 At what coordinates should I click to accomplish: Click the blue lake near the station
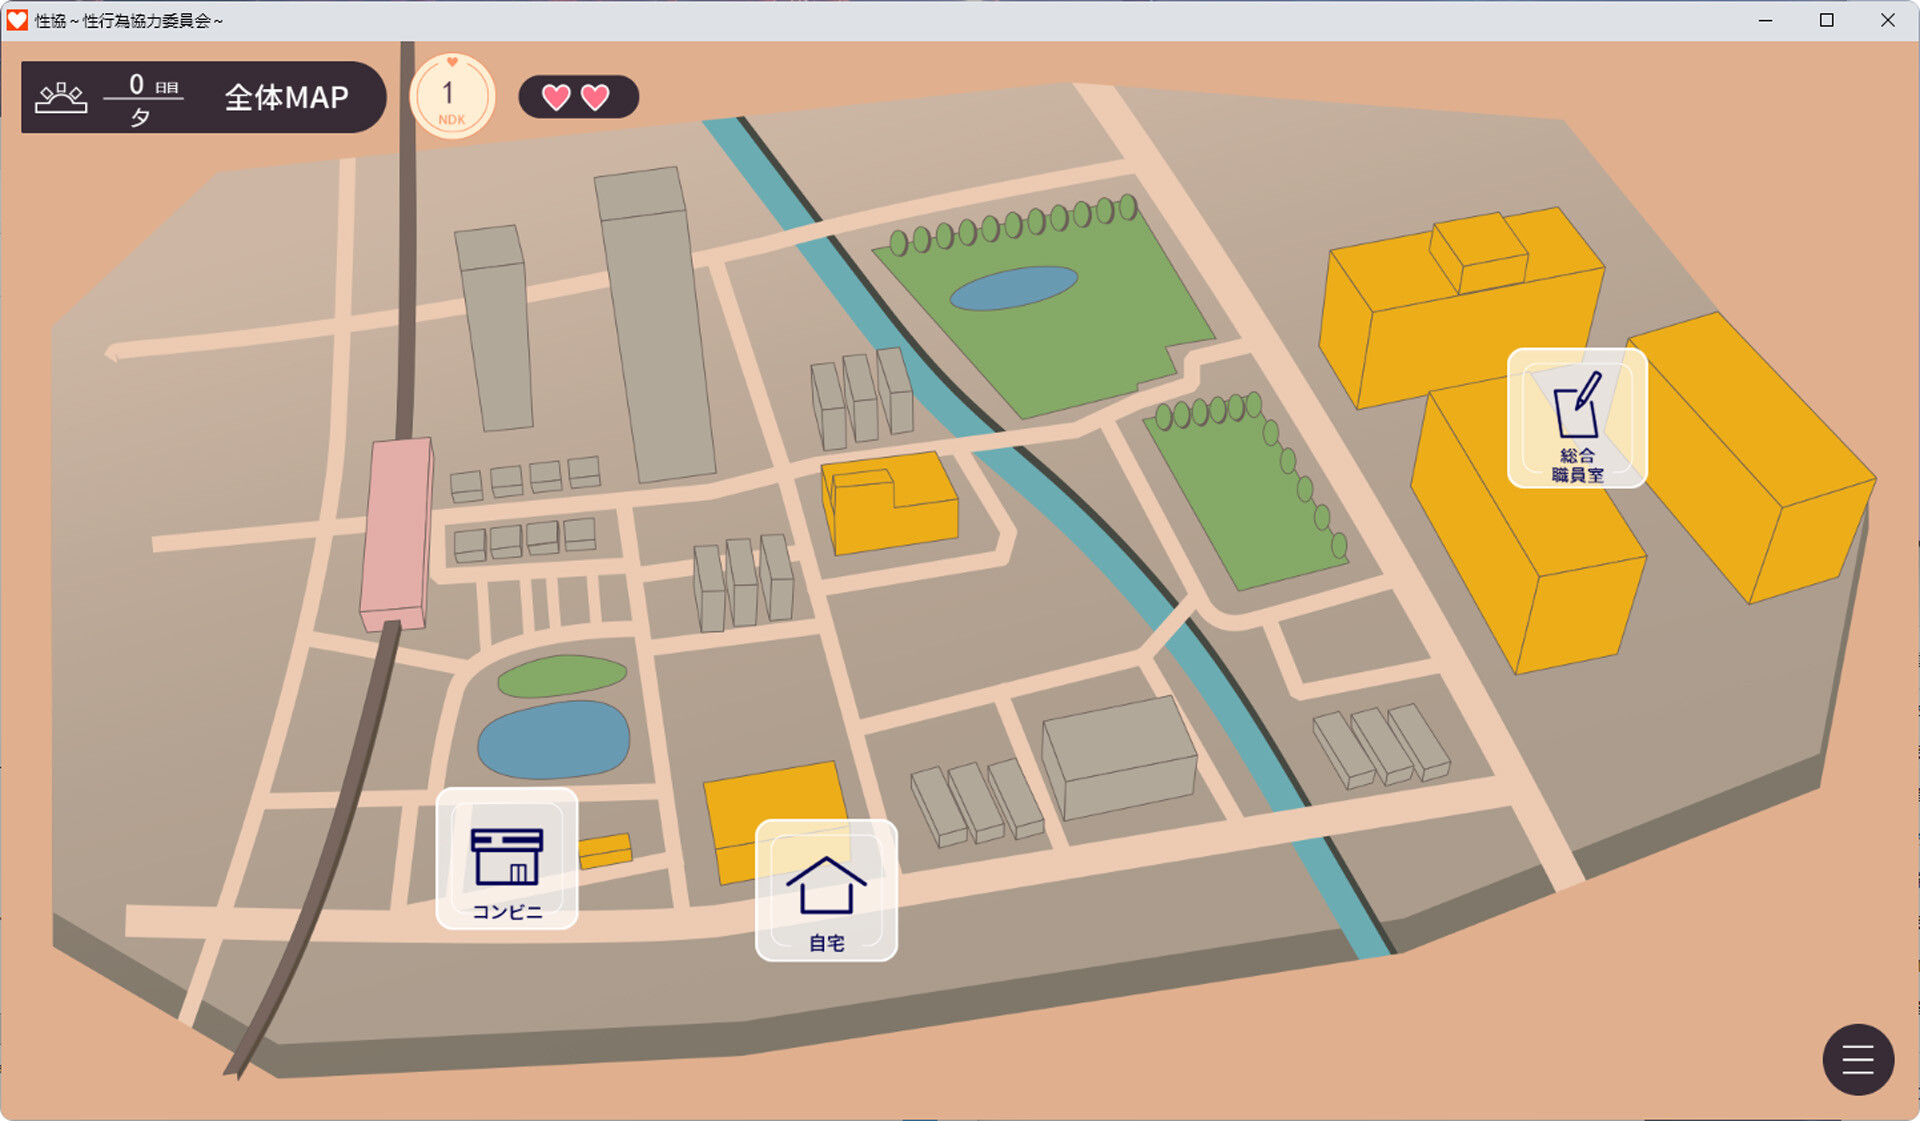553,740
